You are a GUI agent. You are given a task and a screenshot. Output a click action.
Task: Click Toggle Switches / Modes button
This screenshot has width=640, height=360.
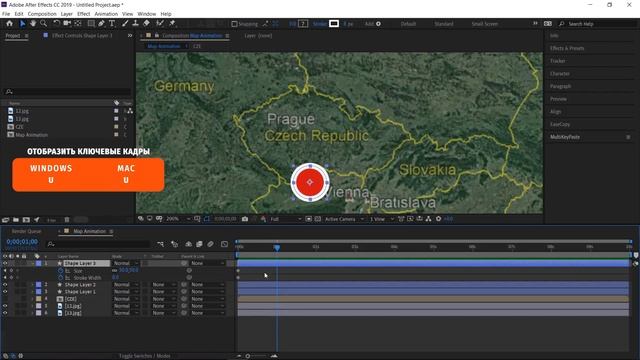pyautogui.click(x=144, y=356)
